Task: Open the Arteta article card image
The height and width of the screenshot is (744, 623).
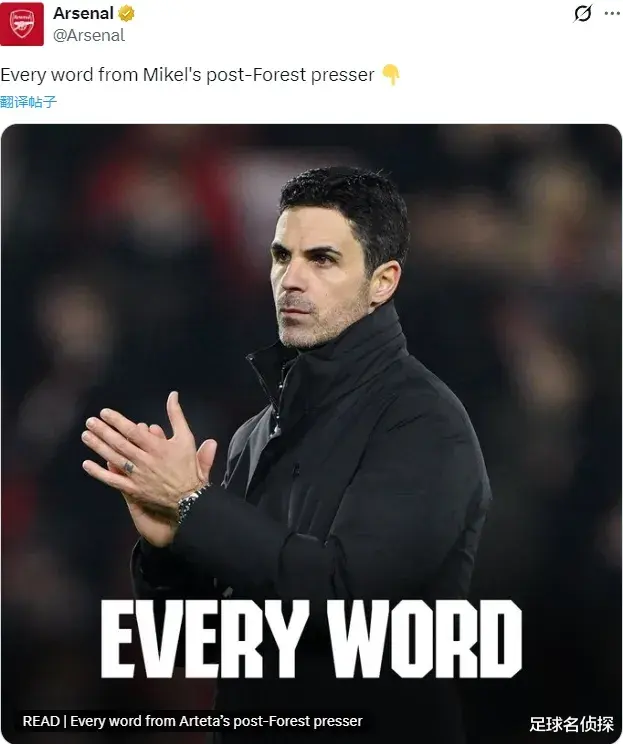Action: tap(311, 434)
